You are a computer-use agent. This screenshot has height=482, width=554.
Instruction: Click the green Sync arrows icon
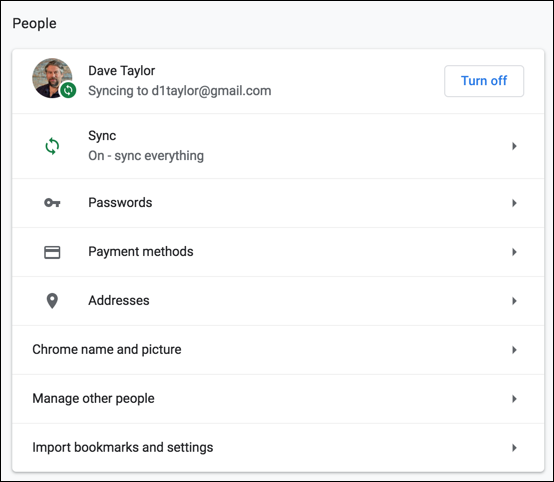52,146
